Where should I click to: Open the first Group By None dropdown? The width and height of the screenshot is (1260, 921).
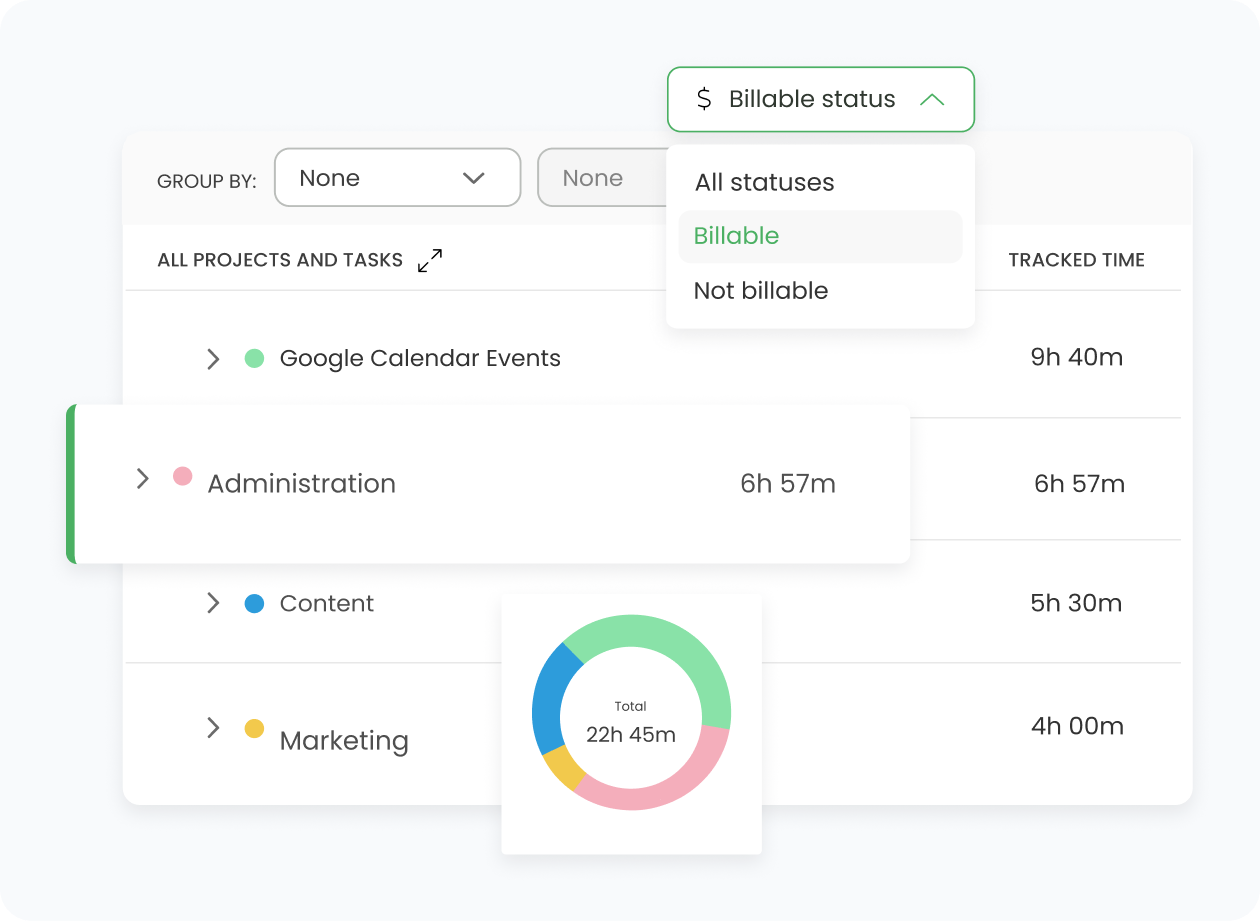(x=397, y=178)
